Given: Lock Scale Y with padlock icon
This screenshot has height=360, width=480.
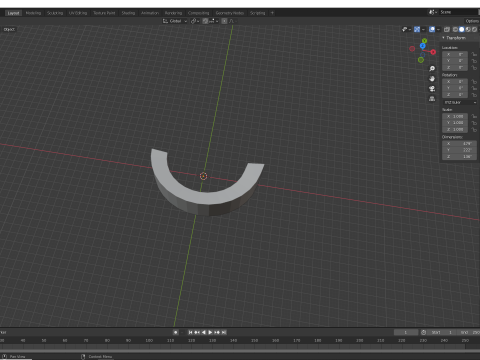Looking at the screenshot, I should (x=474, y=123).
